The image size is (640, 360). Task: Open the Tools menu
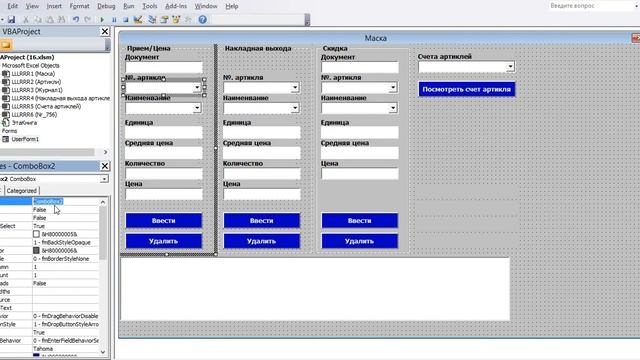(x=149, y=6)
